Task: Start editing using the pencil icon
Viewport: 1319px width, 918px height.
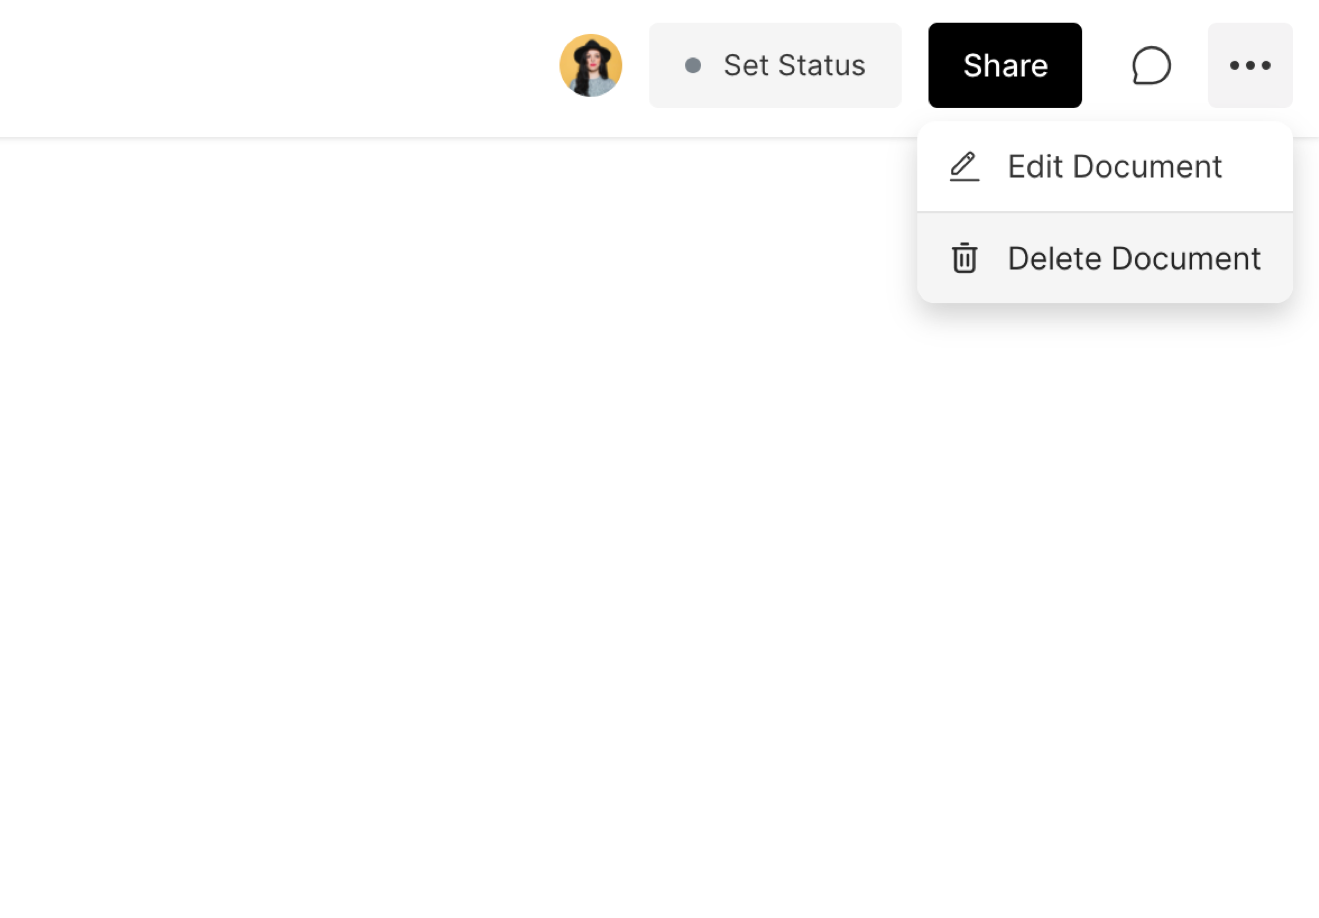Action: click(x=964, y=166)
